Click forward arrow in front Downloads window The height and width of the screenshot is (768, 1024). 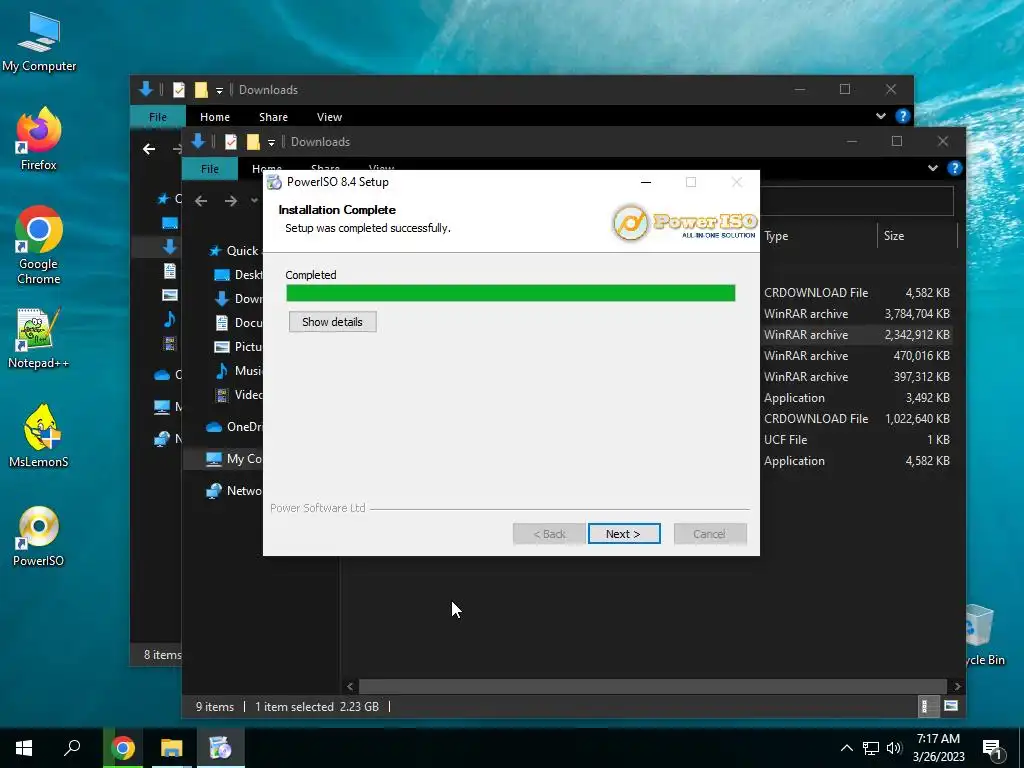(x=231, y=200)
